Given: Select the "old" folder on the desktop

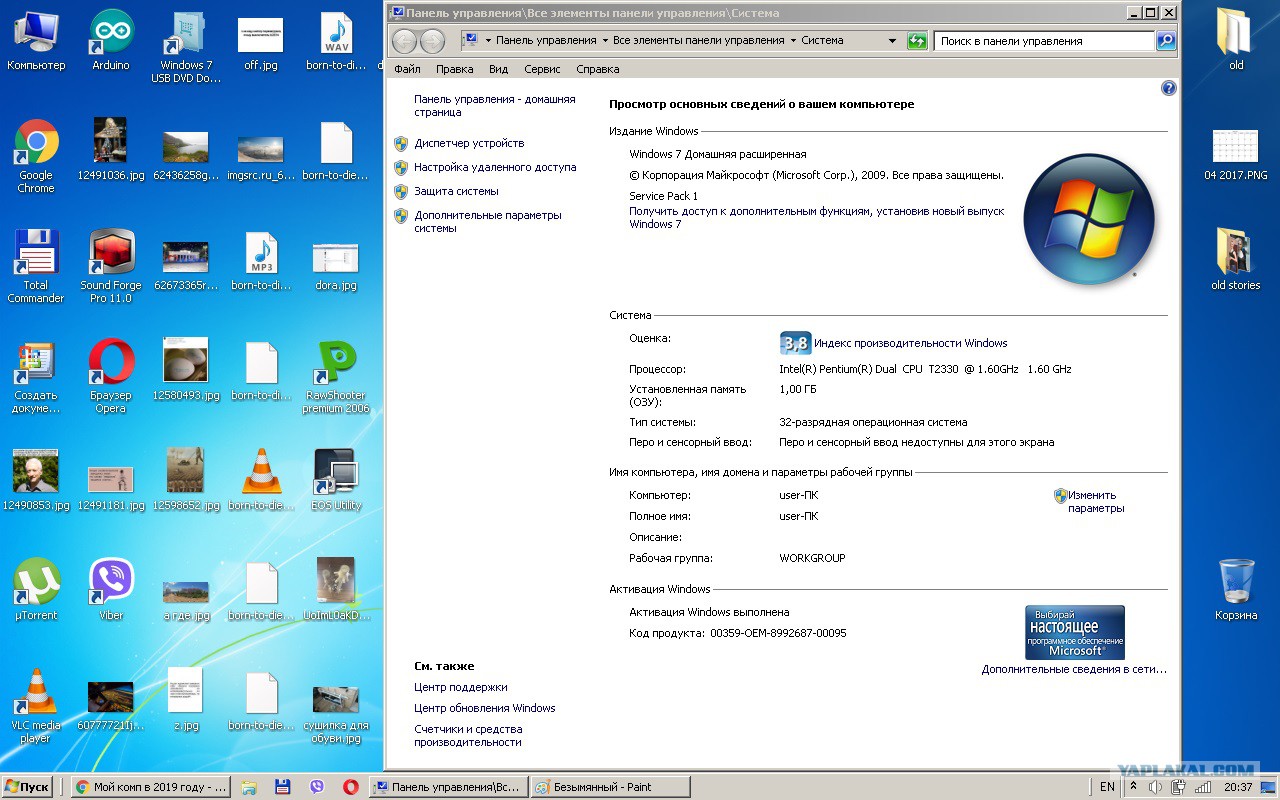Looking at the screenshot, I should (x=1236, y=40).
